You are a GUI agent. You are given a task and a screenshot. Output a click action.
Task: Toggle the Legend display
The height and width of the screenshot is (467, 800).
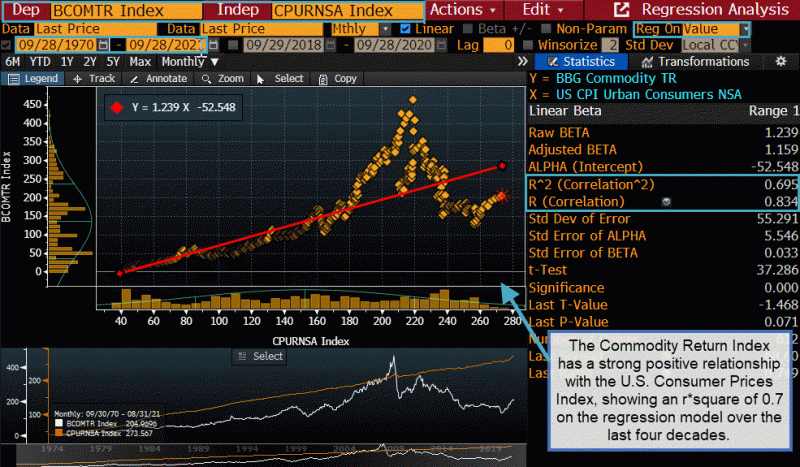[x=33, y=79]
